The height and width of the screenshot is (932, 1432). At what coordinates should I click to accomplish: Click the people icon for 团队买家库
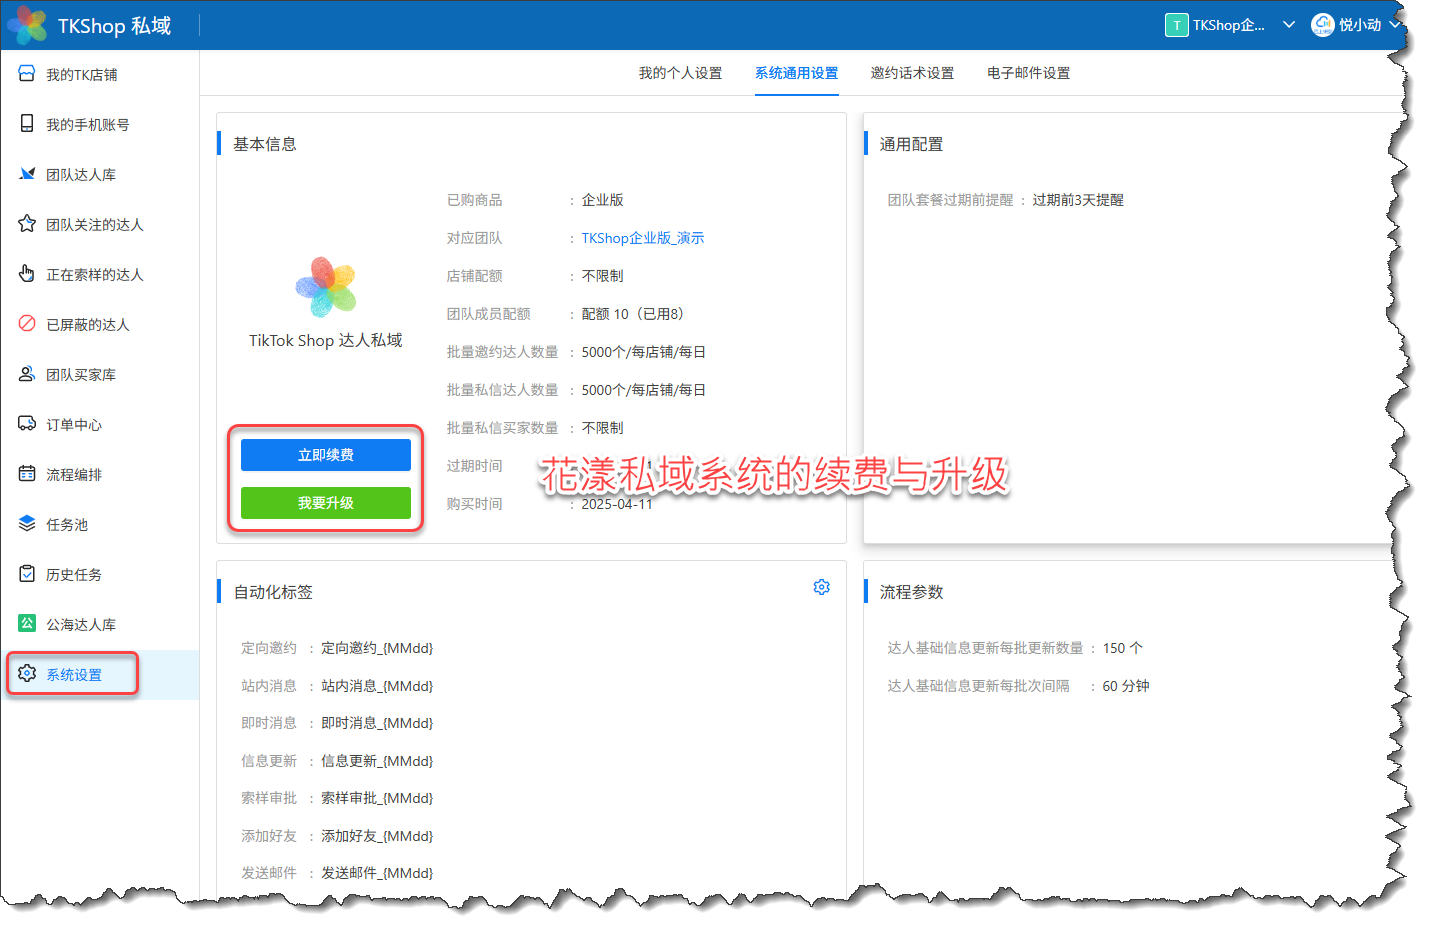click(27, 374)
